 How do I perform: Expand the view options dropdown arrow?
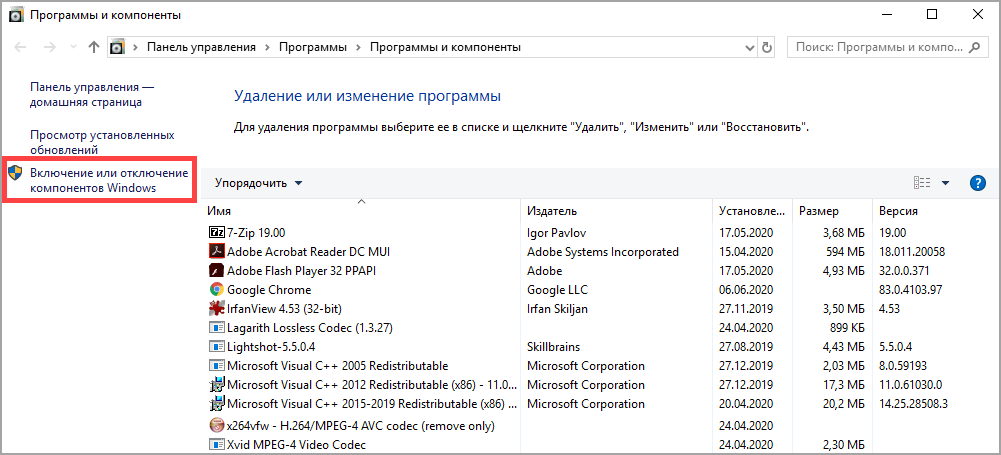[x=945, y=183]
